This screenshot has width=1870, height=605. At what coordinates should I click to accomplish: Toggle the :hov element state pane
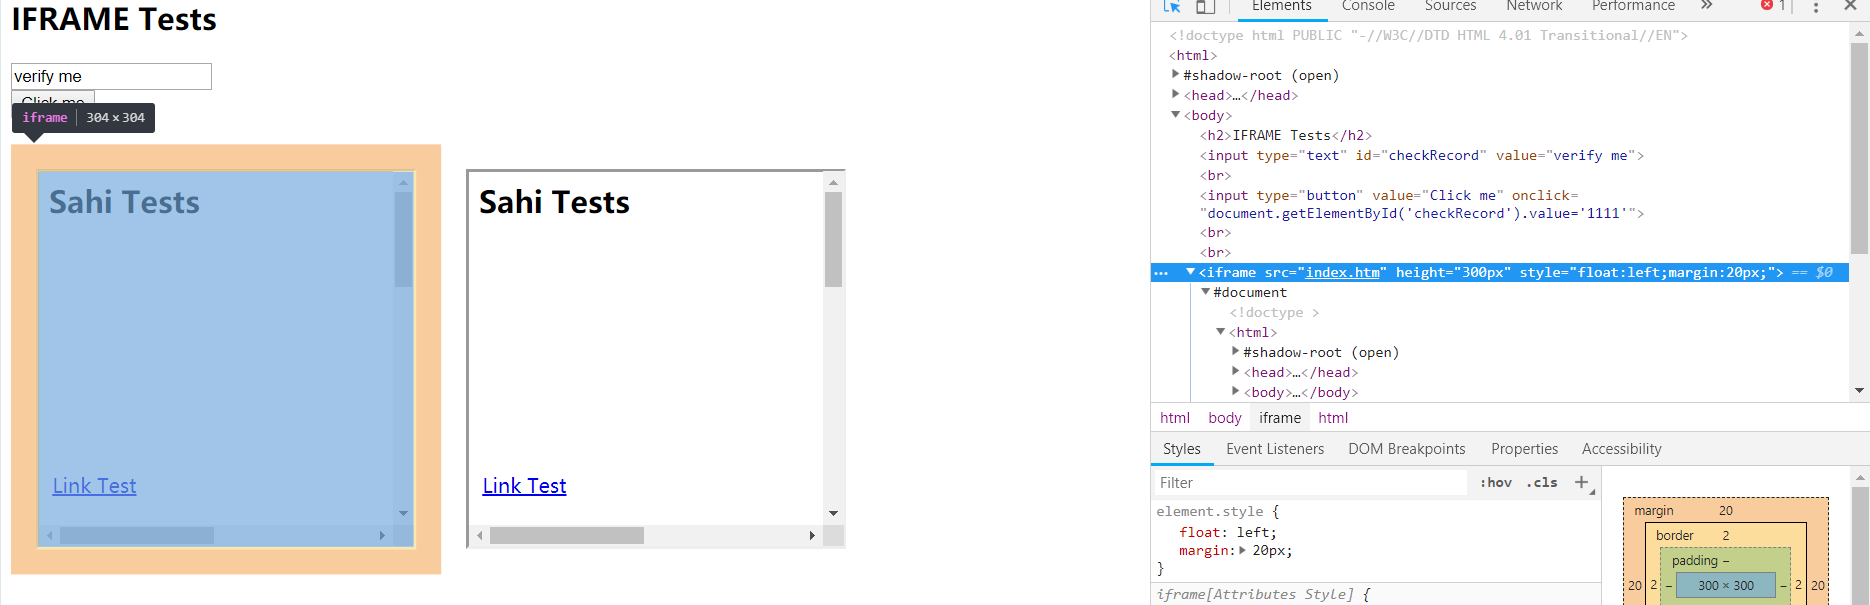[1496, 482]
